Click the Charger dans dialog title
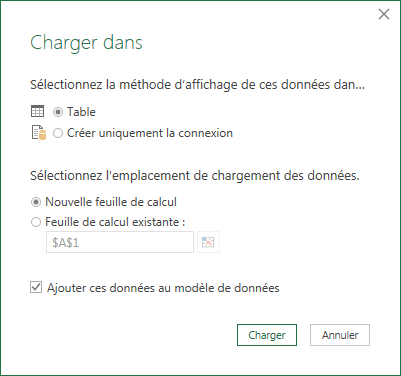This screenshot has height=376, width=401. pyautogui.click(x=86, y=43)
